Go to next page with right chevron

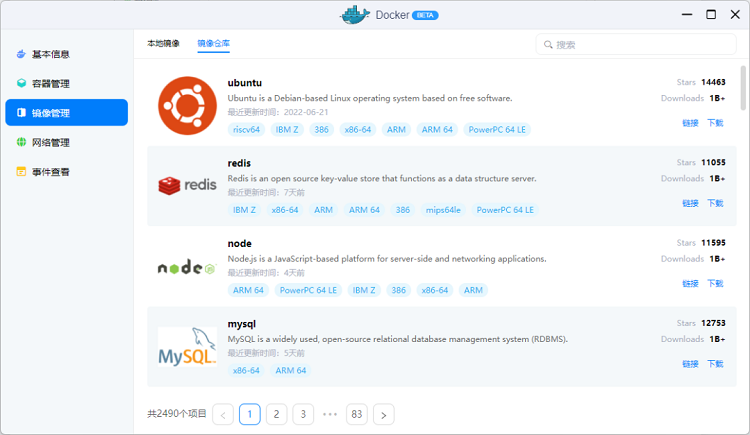coord(383,414)
